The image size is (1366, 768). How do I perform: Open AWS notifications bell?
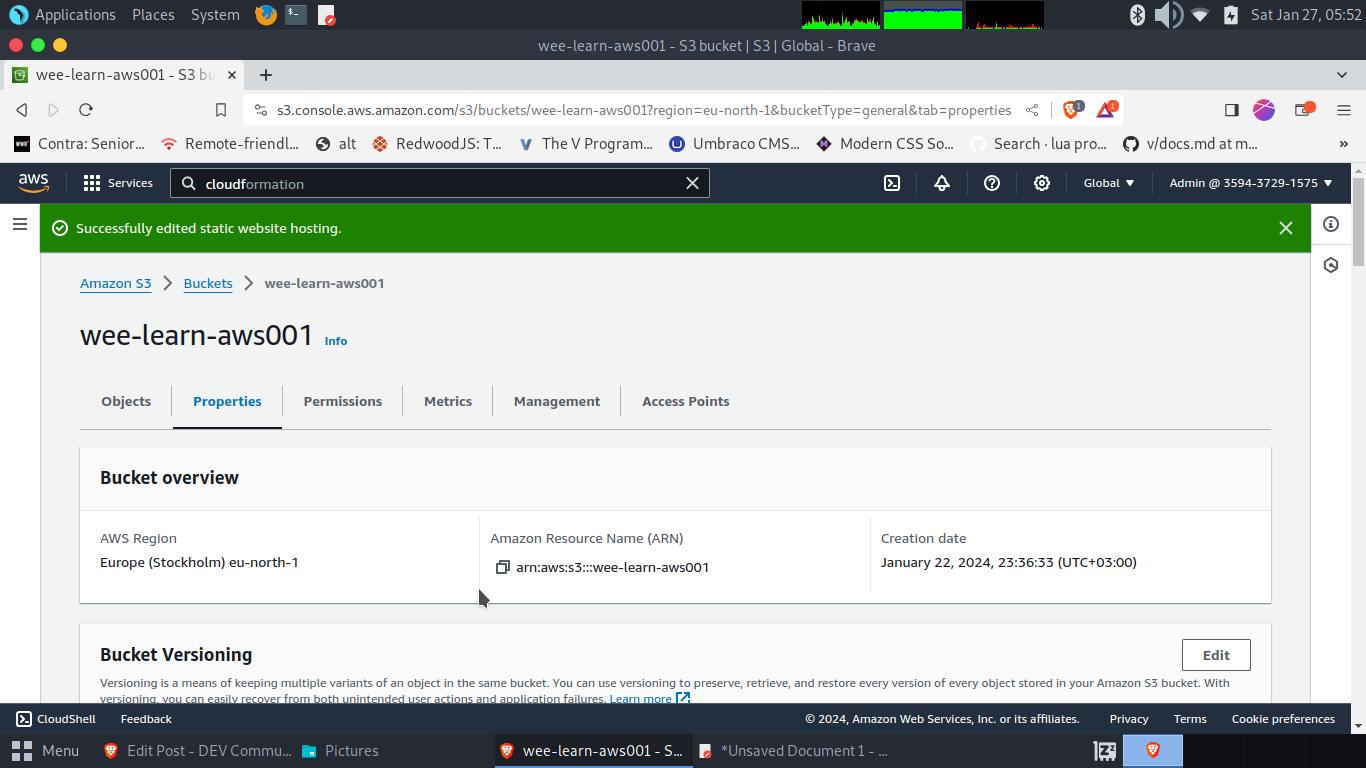(942, 183)
